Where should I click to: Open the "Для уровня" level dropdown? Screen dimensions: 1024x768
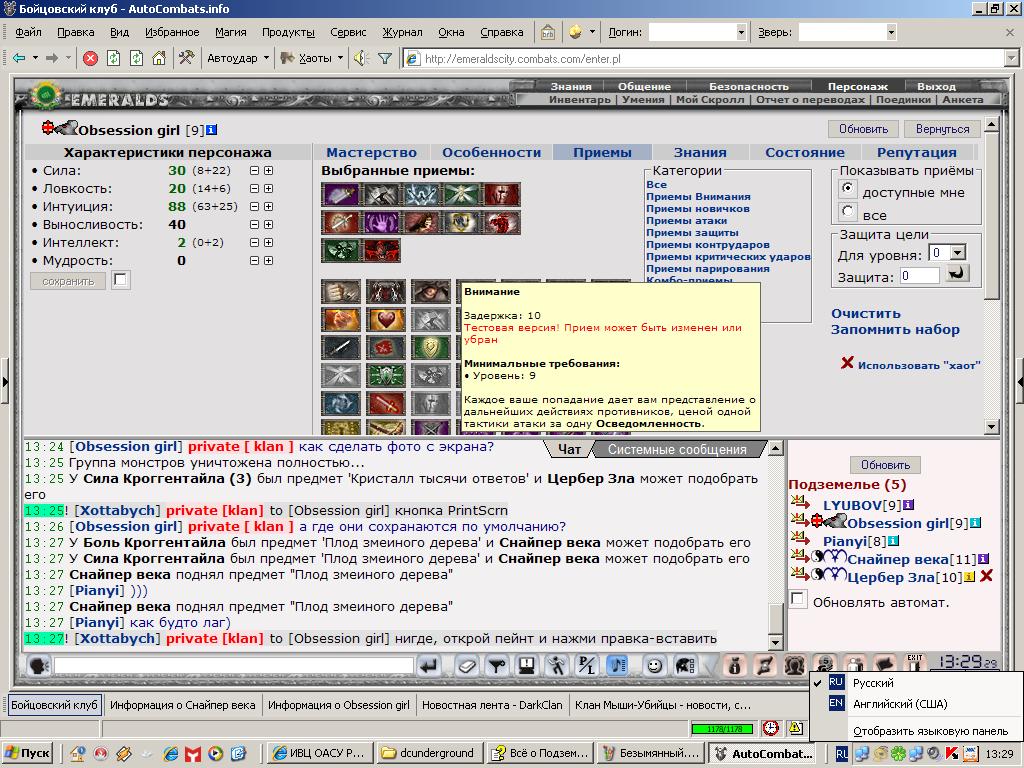pyautogui.click(x=958, y=253)
